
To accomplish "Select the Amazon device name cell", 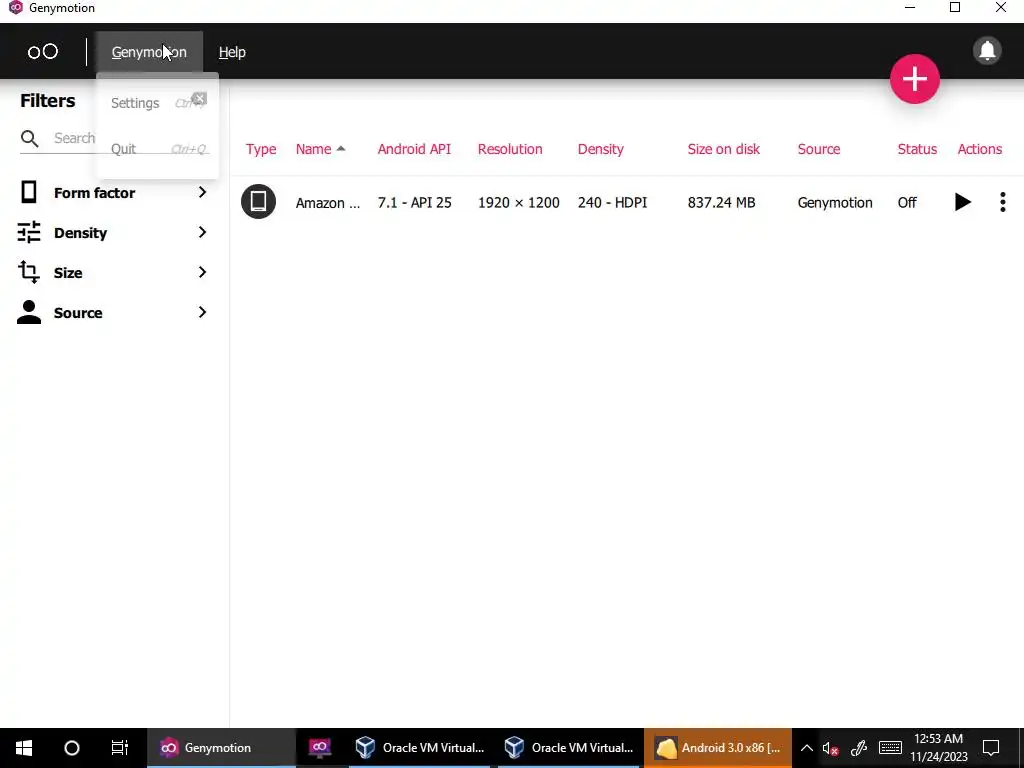I will (327, 202).
